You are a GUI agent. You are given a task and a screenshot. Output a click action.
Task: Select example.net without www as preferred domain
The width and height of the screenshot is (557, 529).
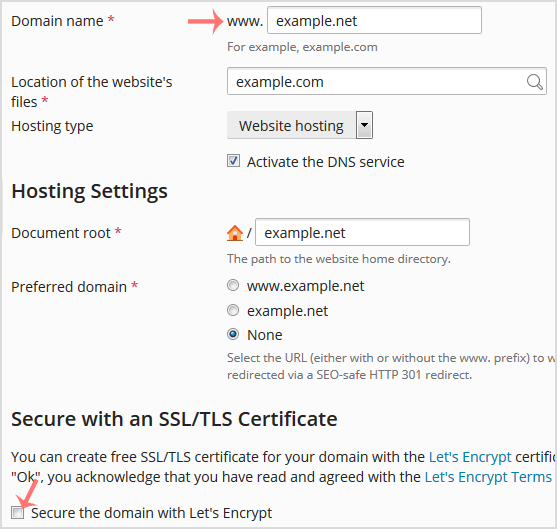(233, 310)
